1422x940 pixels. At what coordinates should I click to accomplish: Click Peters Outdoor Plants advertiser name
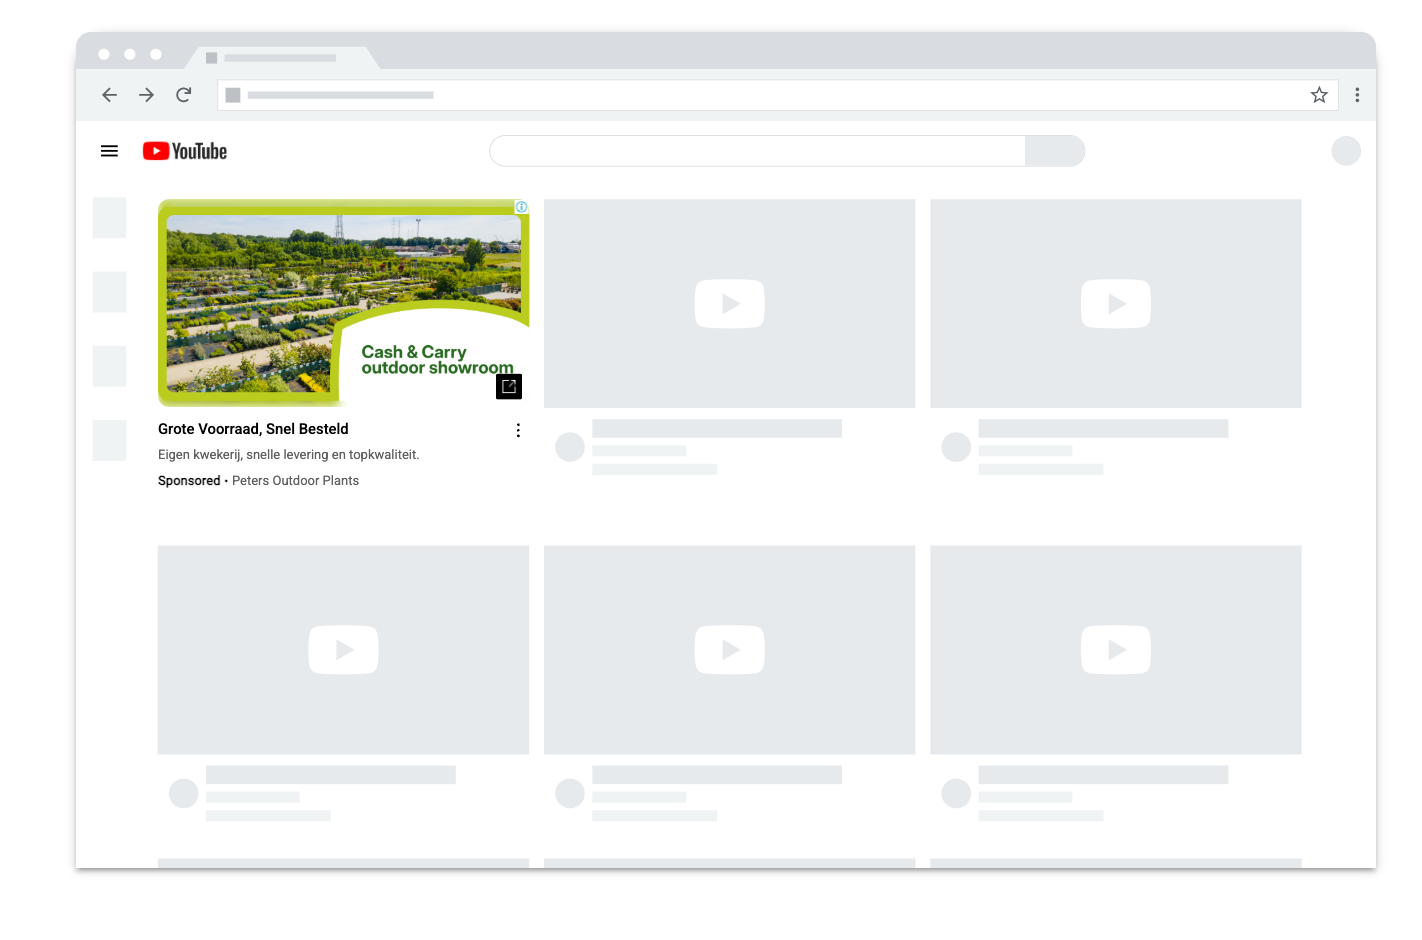click(x=295, y=481)
